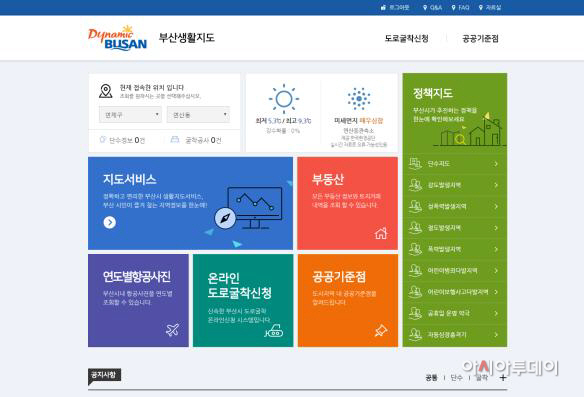584x397 pixels.
Task: Open the orange 공공기준점 tile
Action: click(347, 301)
